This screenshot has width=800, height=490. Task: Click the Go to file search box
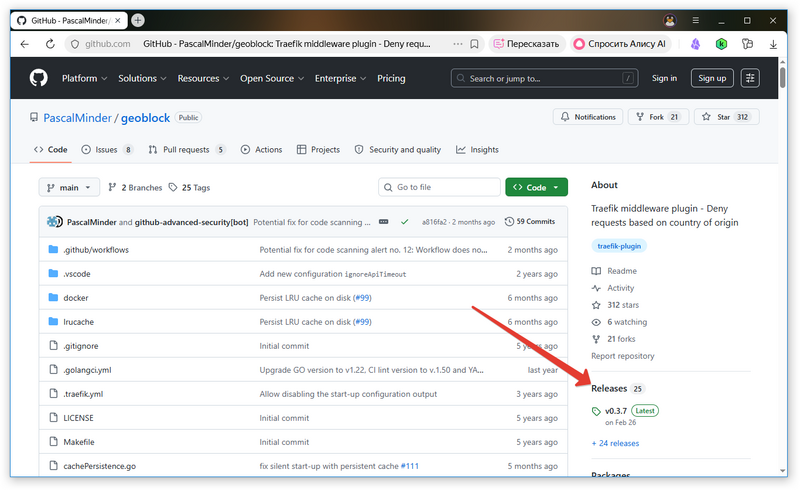[x=439, y=187]
